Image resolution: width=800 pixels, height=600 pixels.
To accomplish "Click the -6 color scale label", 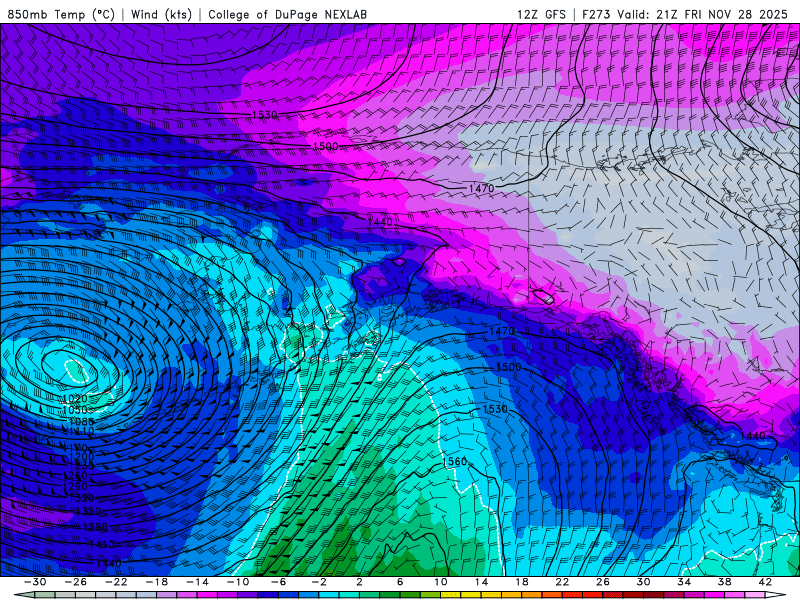I will click(x=278, y=582).
